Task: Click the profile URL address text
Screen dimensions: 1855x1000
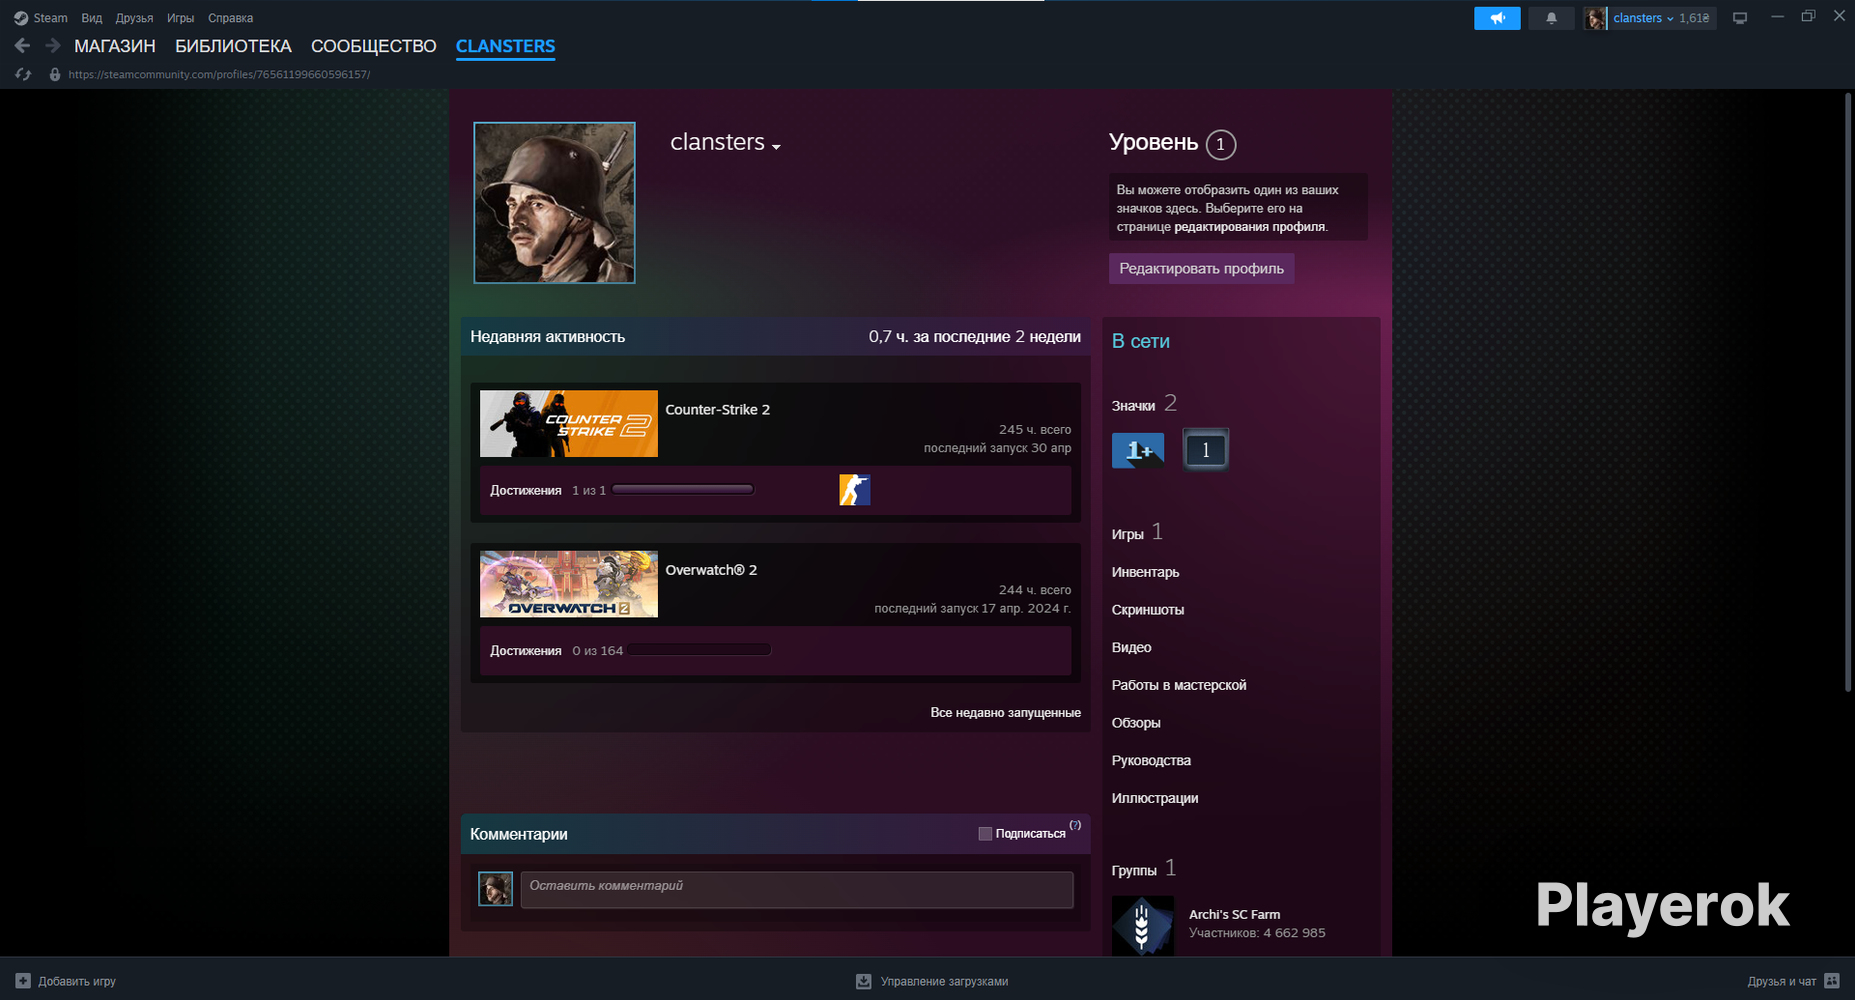Action: [219, 74]
